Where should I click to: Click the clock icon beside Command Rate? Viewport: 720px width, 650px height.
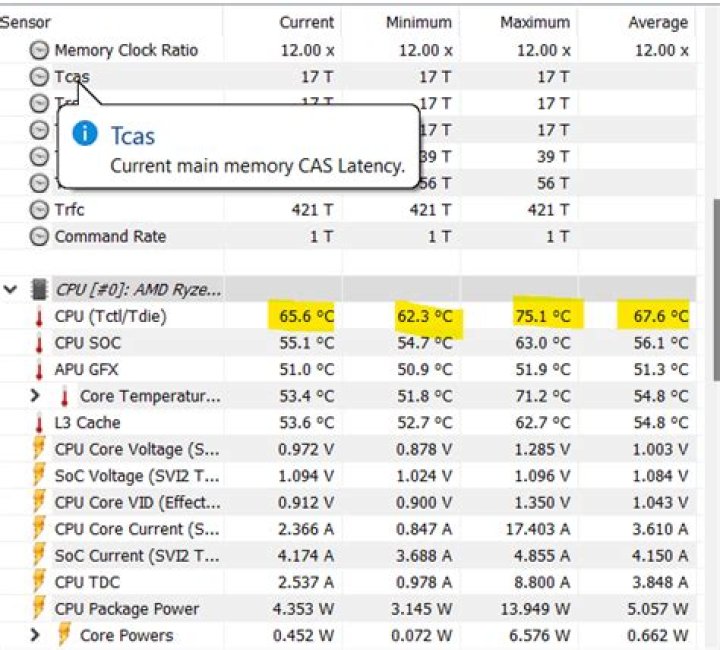[40, 237]
